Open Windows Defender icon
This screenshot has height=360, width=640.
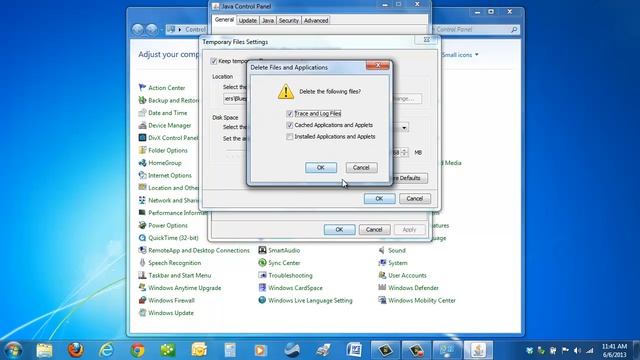click(382, 288)
